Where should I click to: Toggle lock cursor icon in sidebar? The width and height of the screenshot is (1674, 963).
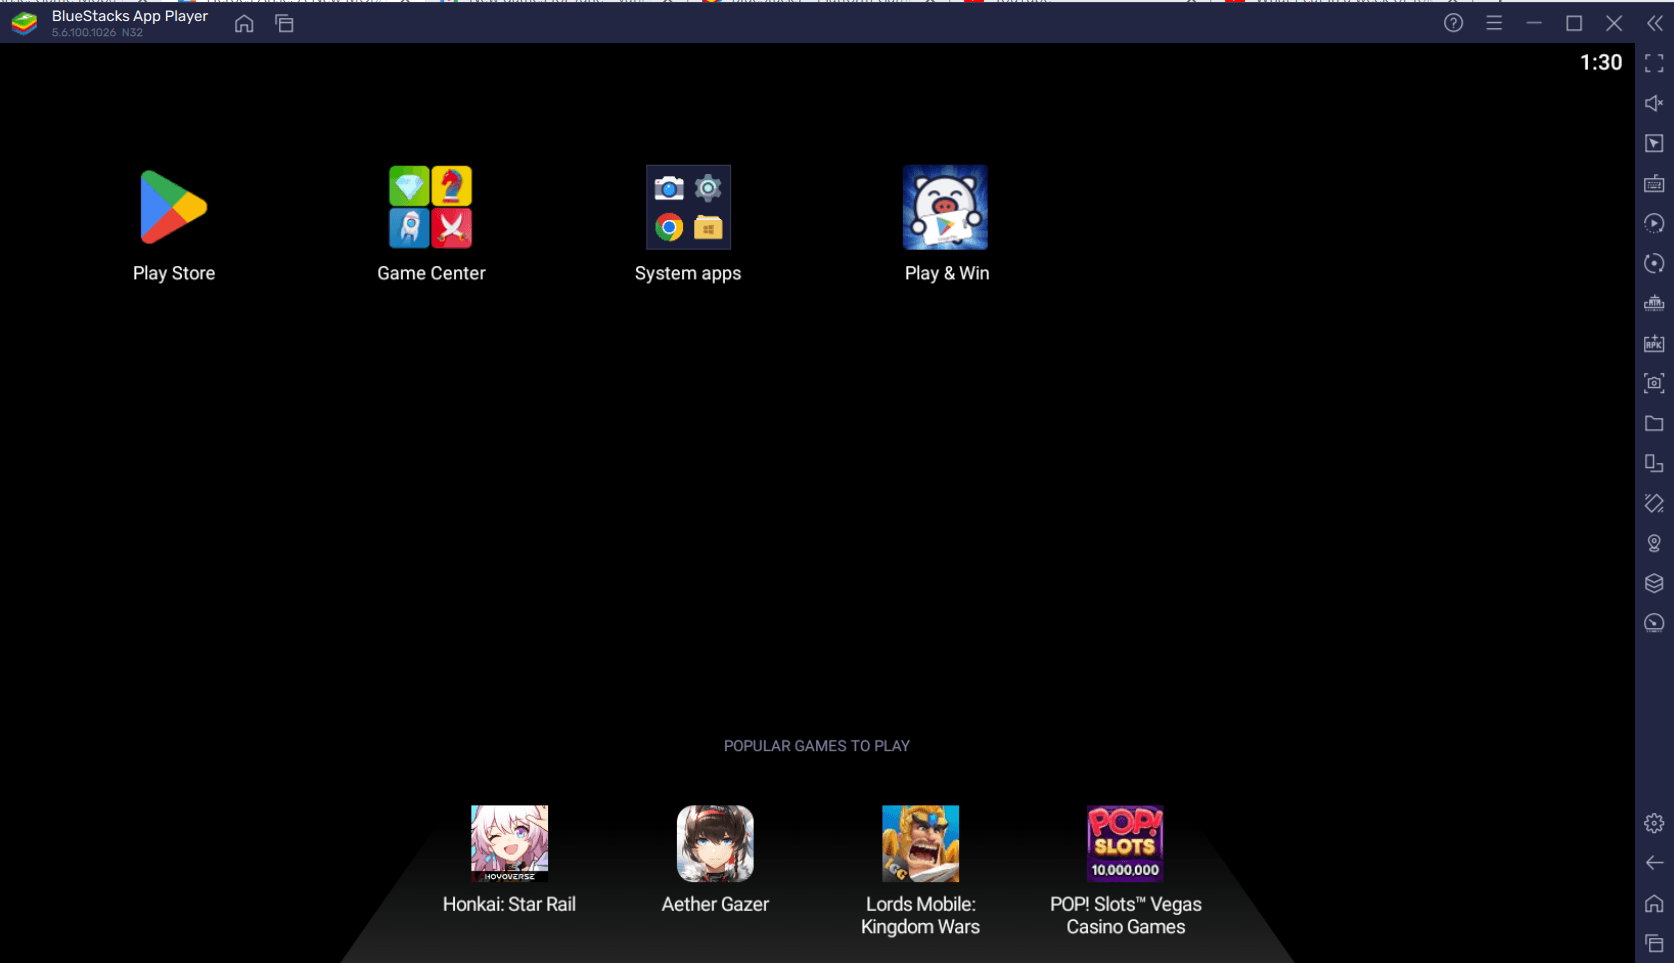1654,143
